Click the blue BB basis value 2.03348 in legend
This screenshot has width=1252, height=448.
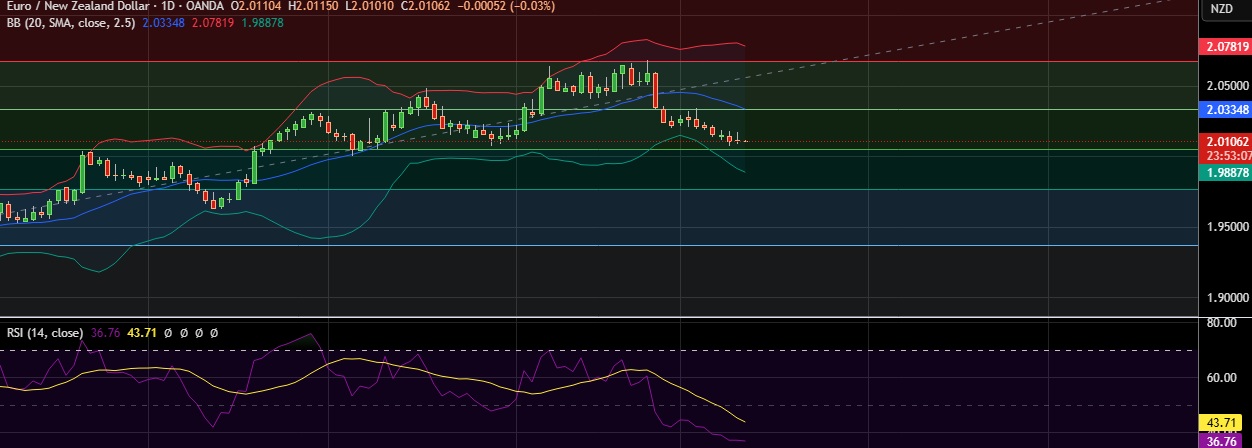163,22
